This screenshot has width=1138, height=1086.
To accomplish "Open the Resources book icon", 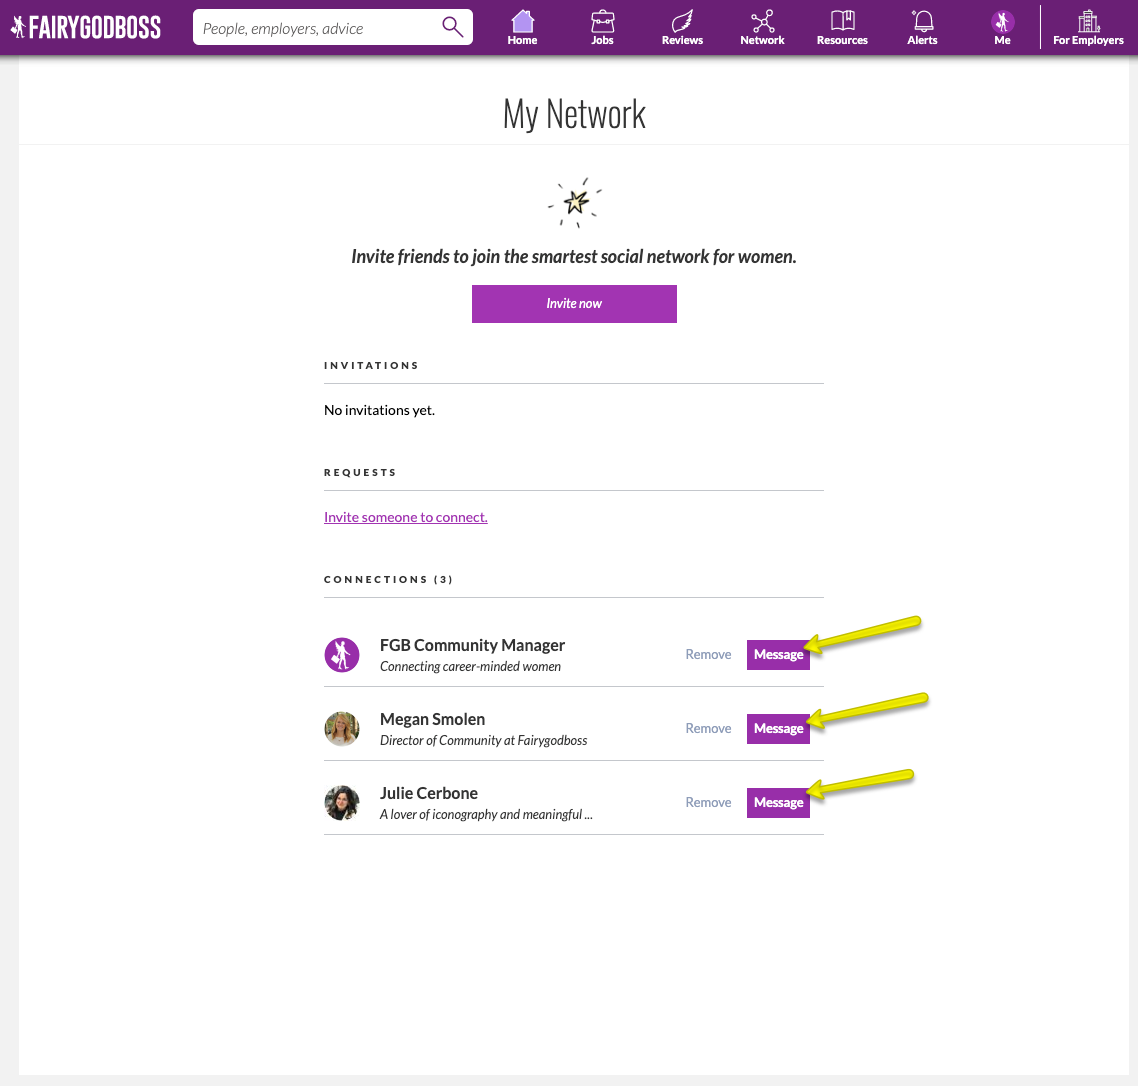I will (843, 20).
